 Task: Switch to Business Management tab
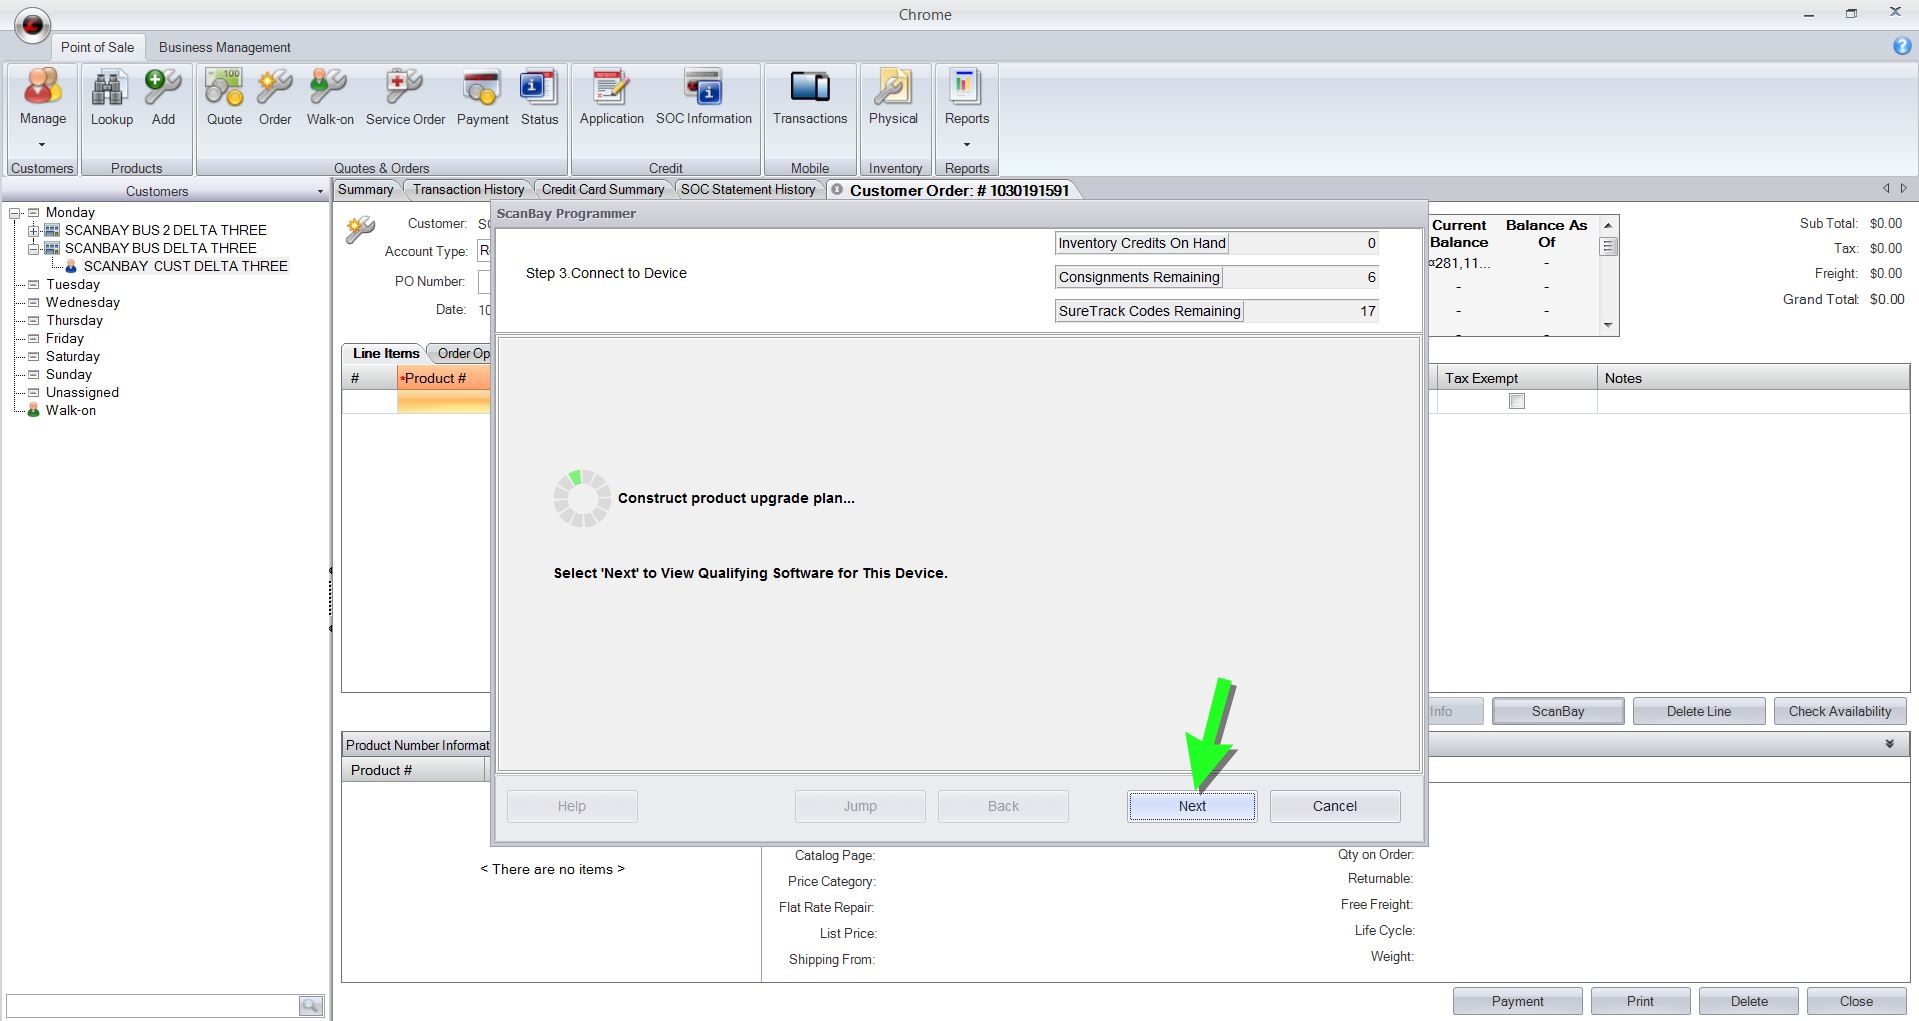click(224, 47)
